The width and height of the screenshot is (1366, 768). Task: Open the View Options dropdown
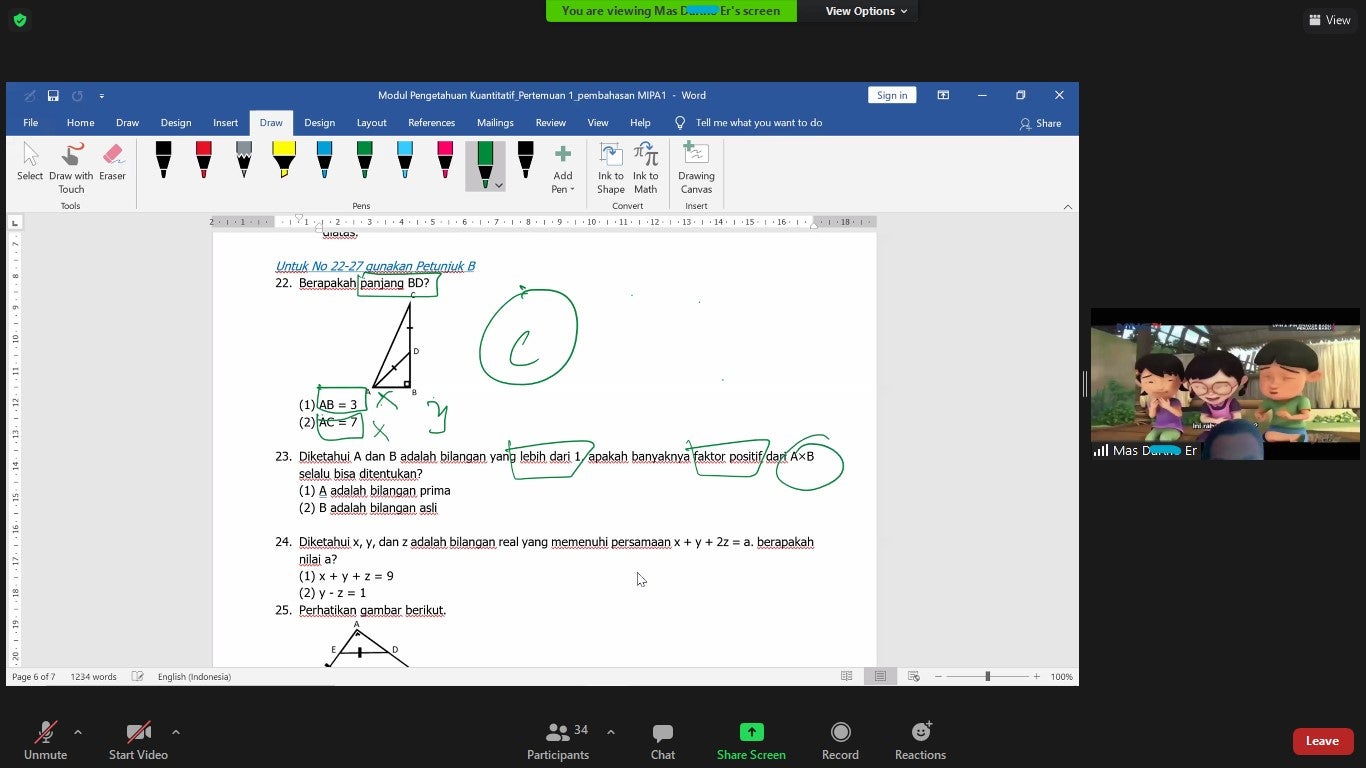coord(866,11)
